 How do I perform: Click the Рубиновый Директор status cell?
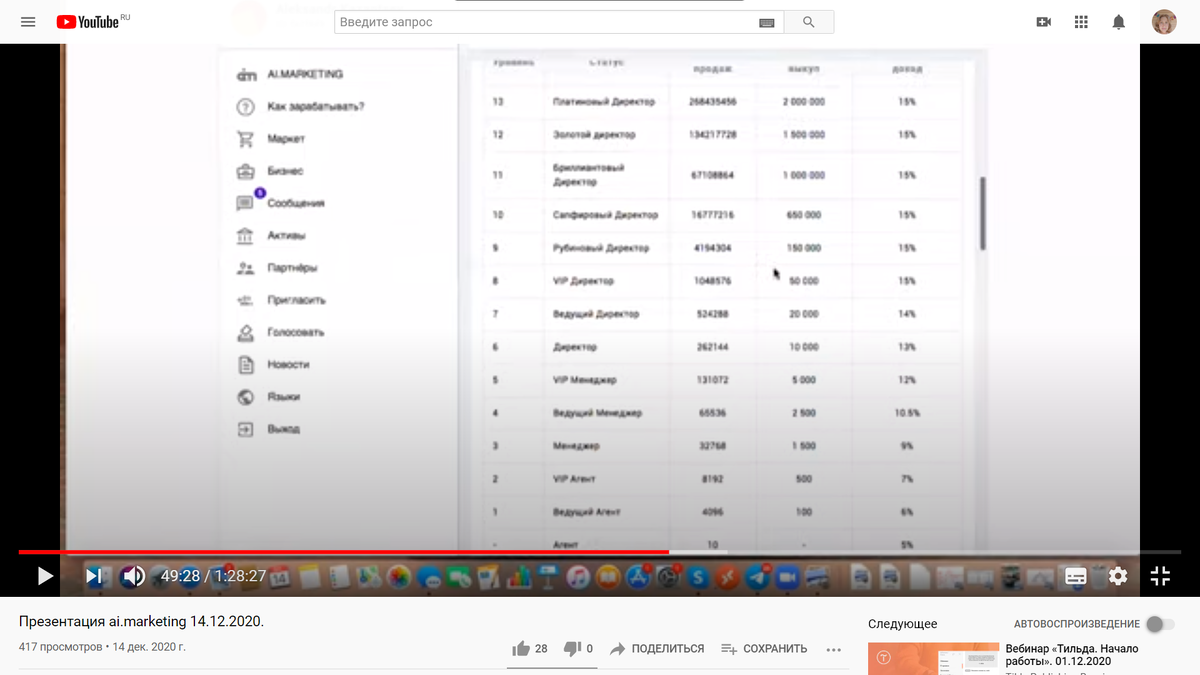pos(601,248)
